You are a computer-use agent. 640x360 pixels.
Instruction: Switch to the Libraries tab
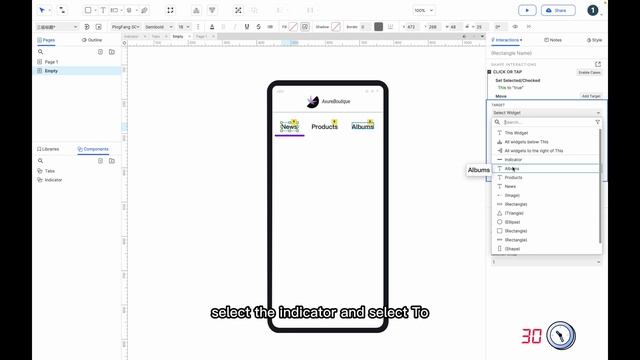(48, 149)
